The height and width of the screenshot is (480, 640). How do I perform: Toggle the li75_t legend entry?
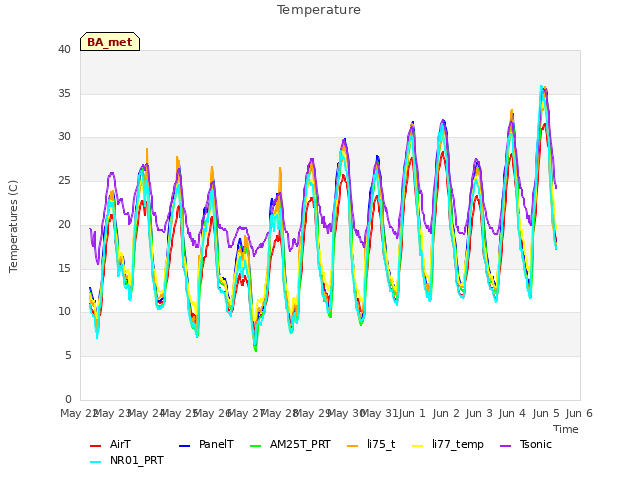pos(371,444)
